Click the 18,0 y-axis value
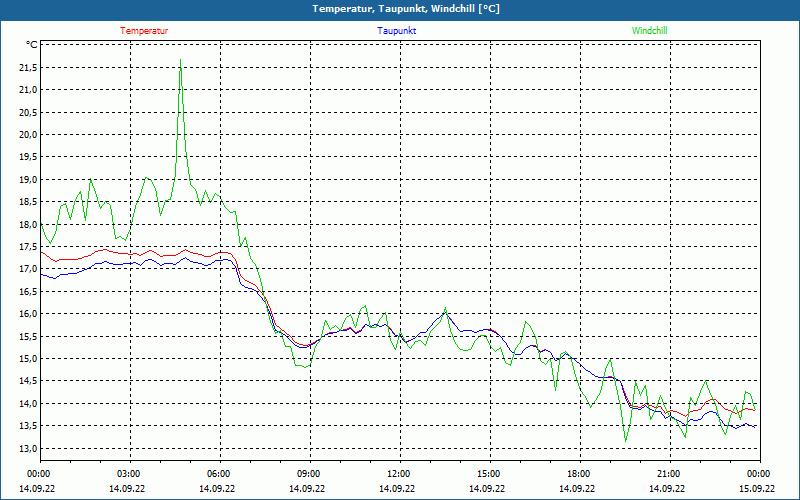 pos(28,224)
